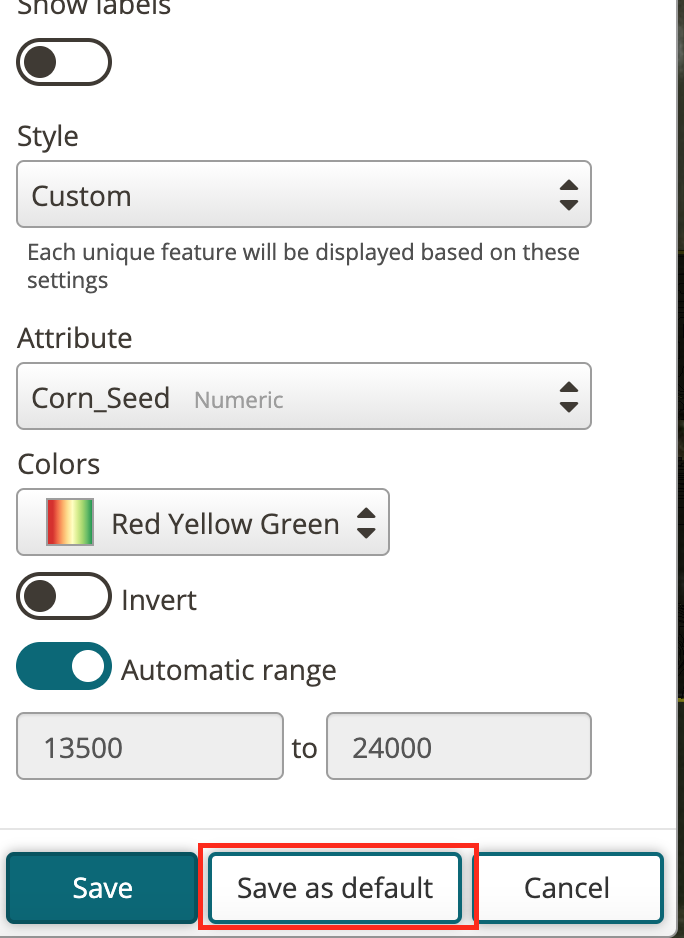Click the red-yellow-green gradient swatch
Screen dimensions: 684x938
[70, 522]
